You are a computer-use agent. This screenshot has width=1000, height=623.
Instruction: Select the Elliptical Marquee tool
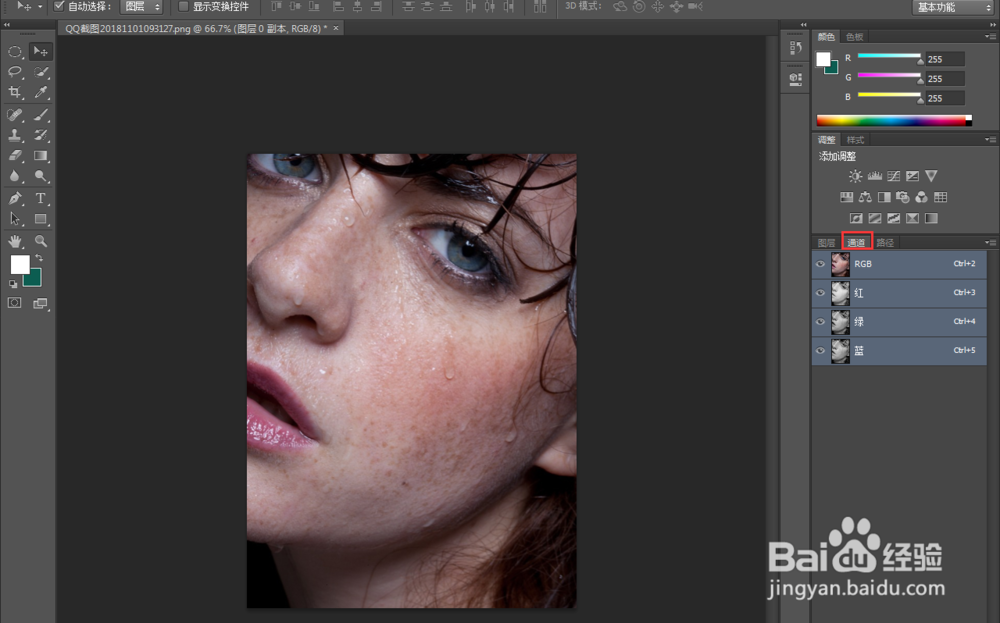click(x=15, y=52)
